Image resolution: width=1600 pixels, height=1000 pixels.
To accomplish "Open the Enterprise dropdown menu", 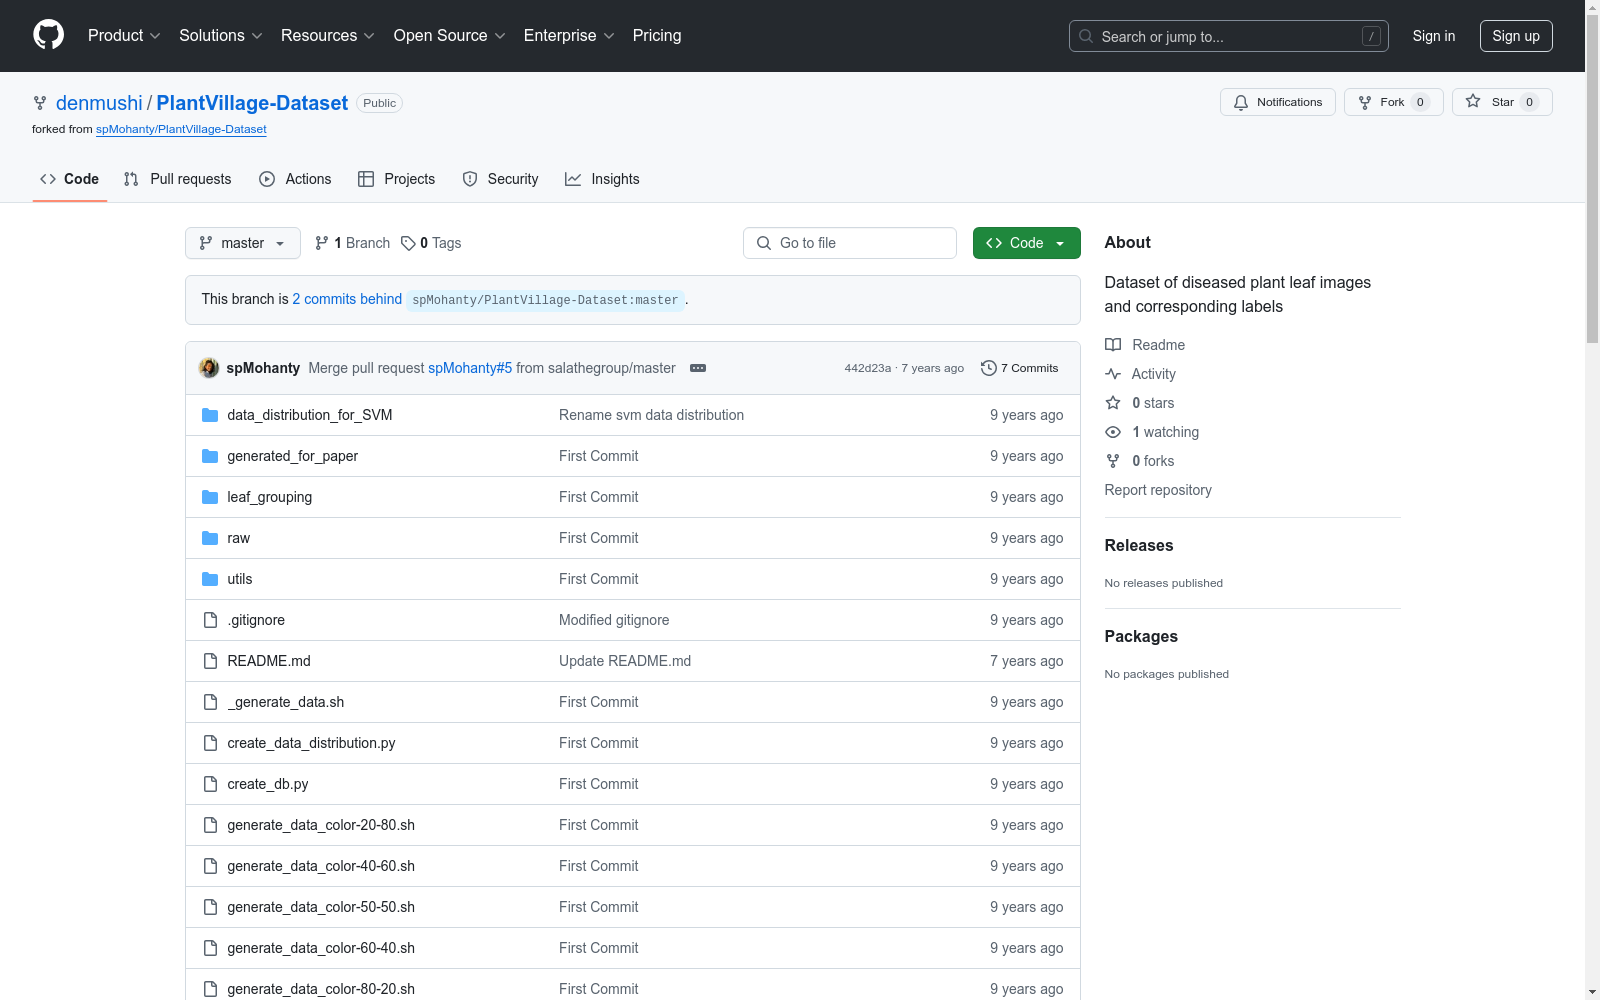I will point(569,36).
